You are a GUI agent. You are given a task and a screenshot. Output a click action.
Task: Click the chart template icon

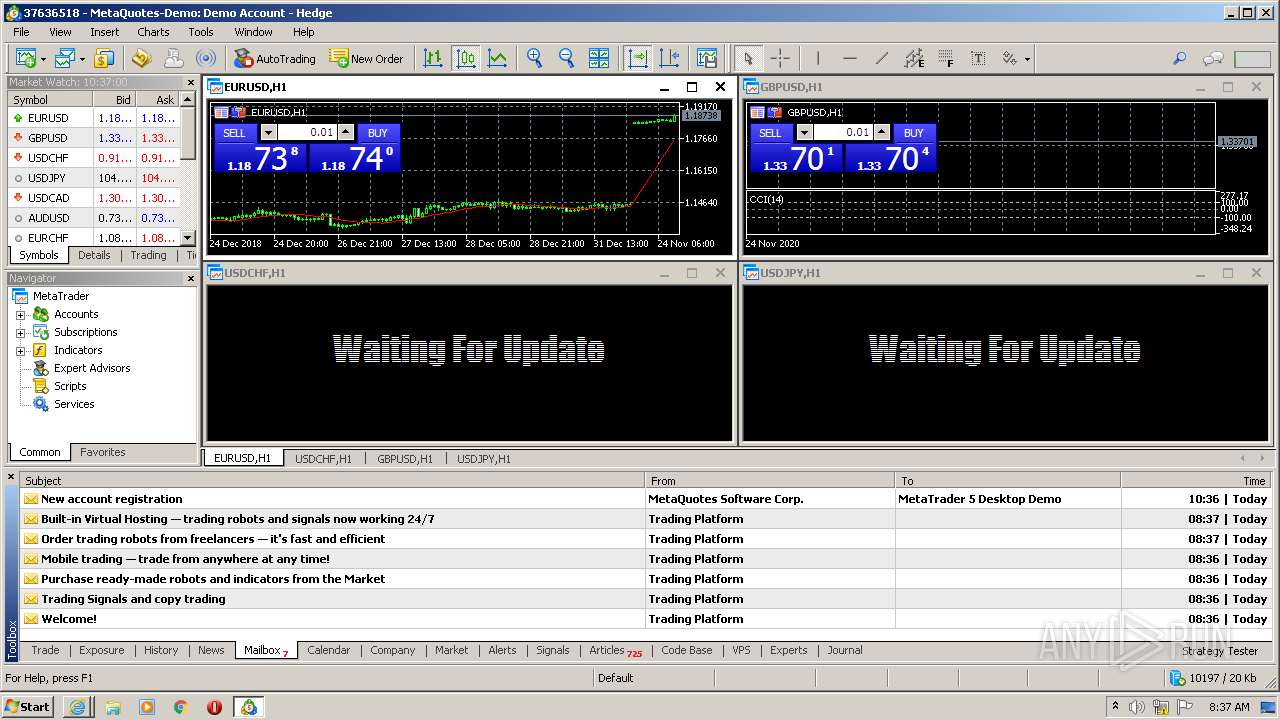tap(707, 58)
